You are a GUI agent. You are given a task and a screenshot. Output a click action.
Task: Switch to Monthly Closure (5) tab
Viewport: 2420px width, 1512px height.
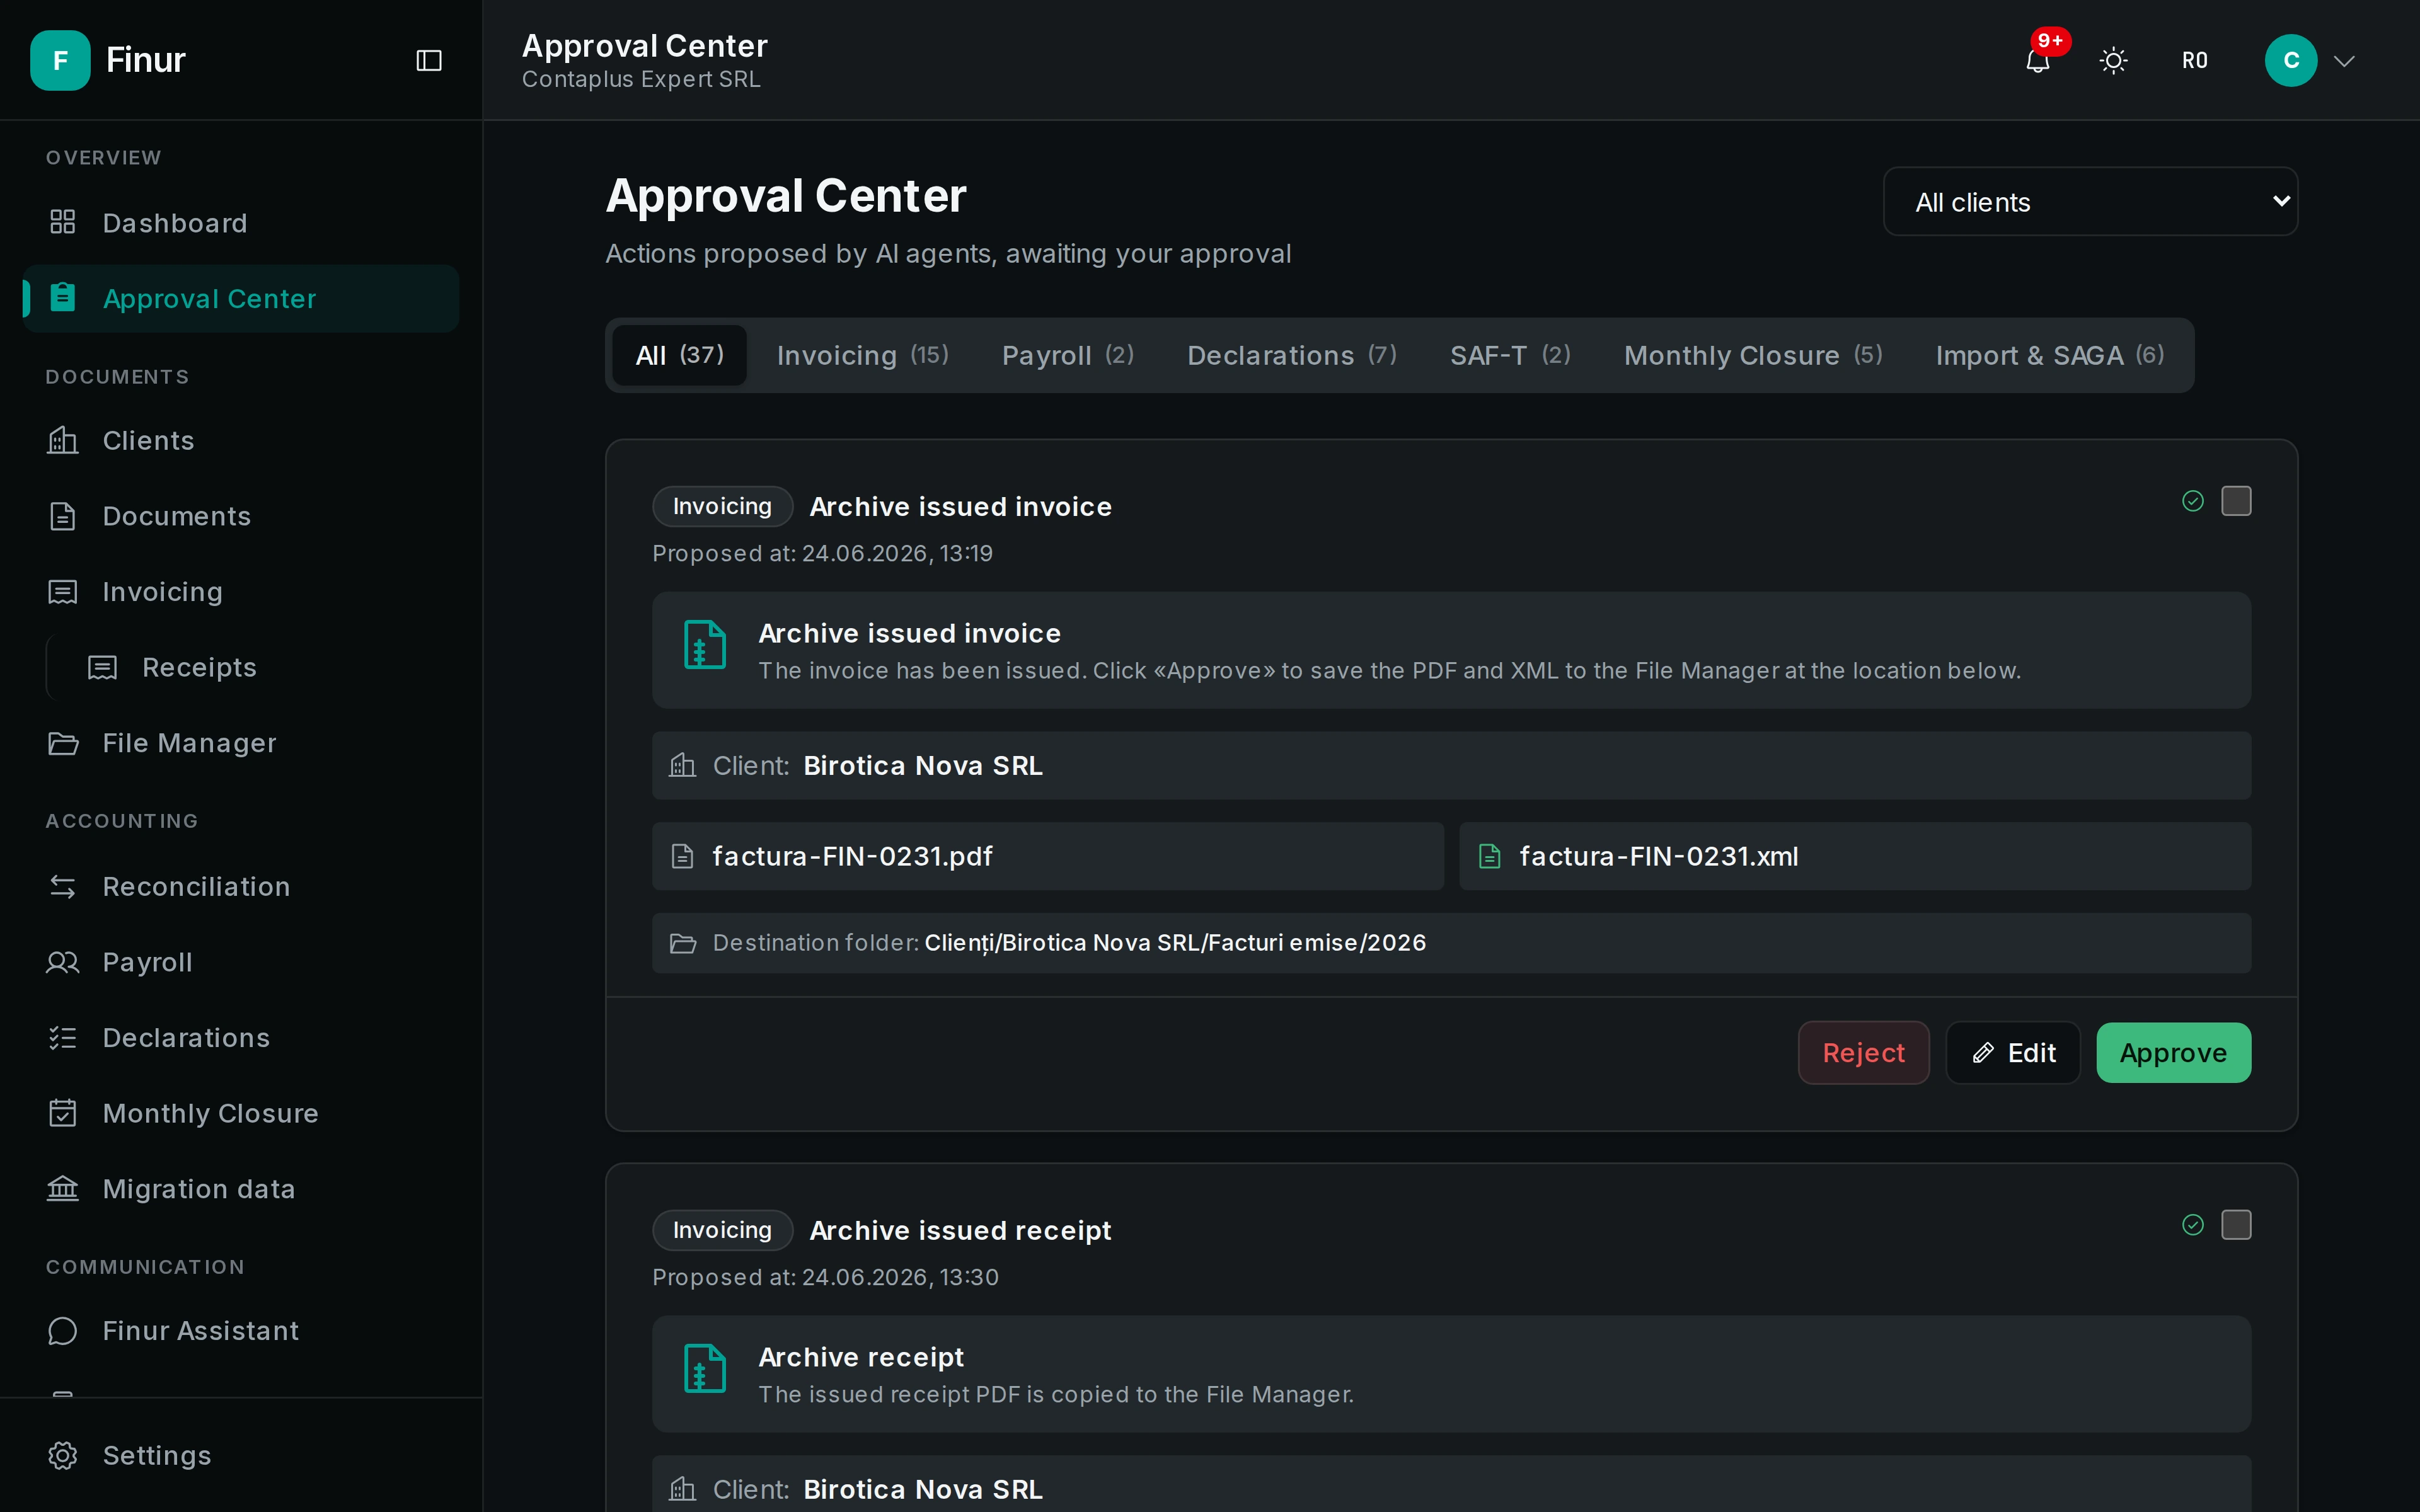tap(1753, 356)
